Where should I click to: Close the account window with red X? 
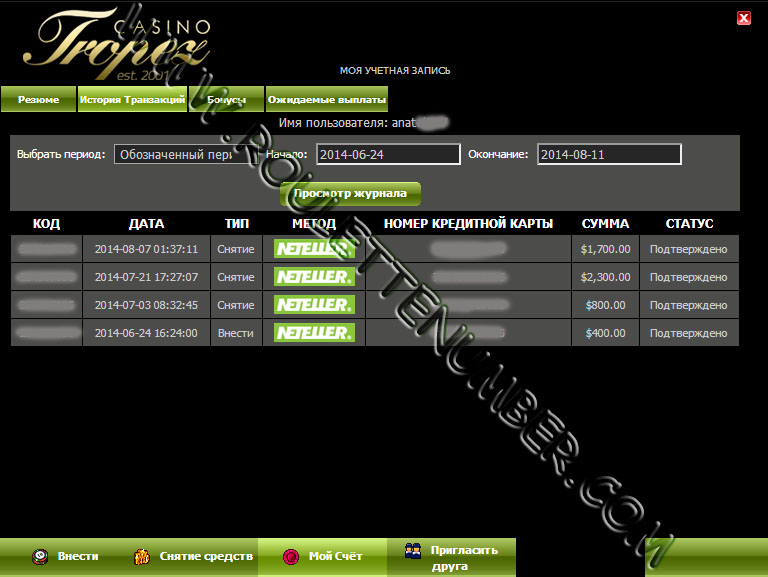pos(744,18)
